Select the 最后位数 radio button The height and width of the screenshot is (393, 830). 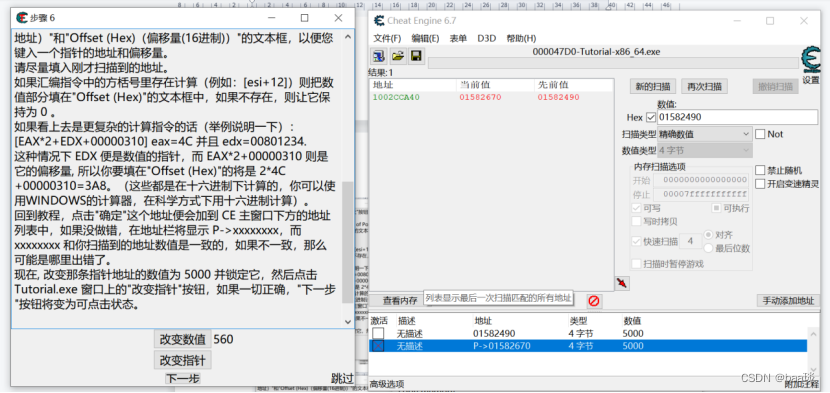point(708,248)
